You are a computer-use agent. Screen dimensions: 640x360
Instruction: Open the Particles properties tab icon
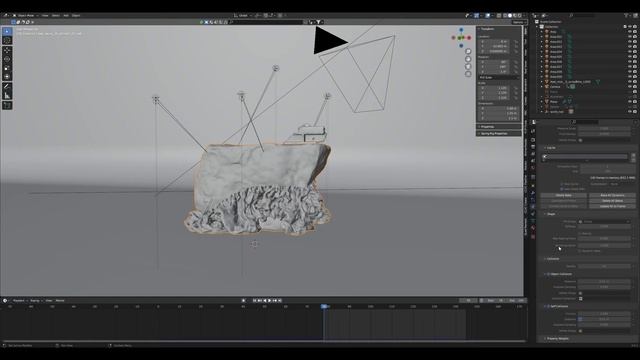tap(533, 199)
